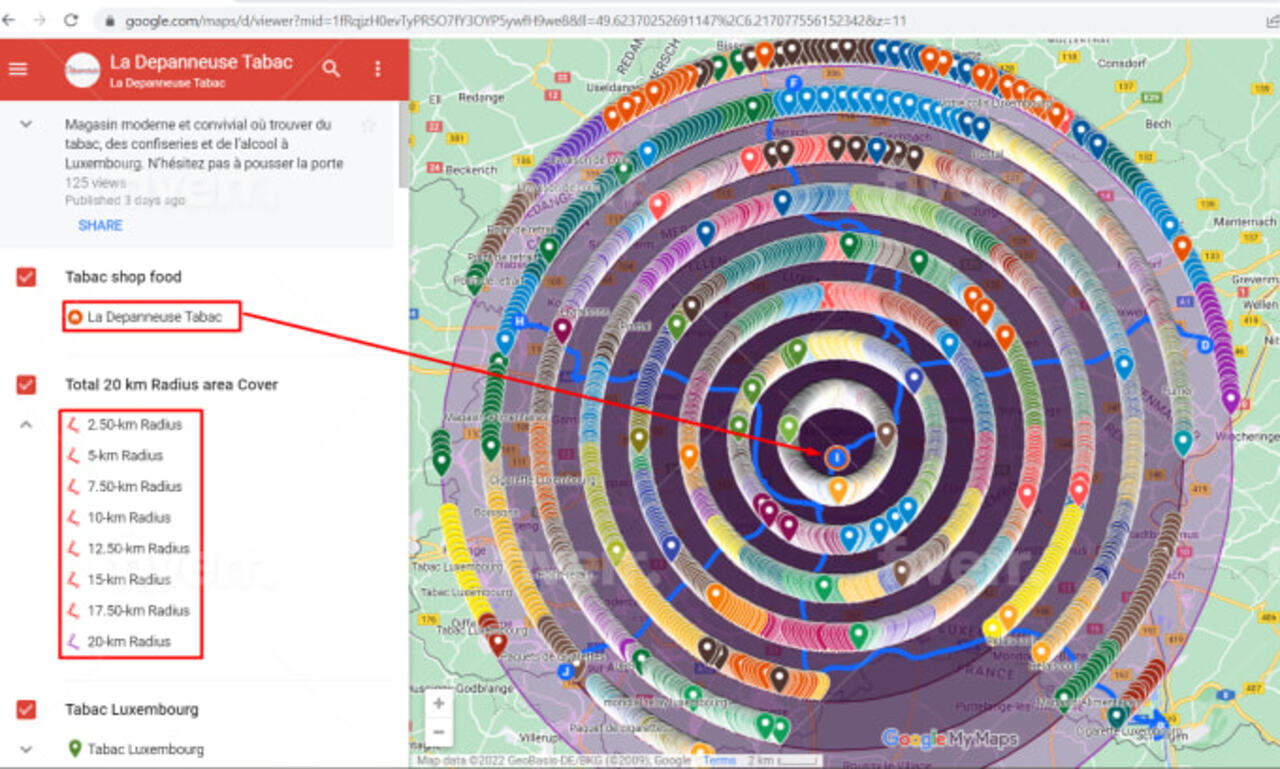Viewport: 1280px width, 769px height.
Task: Select the orange La Depanneuse Tabac marker icon
Action: click(76, 317)
